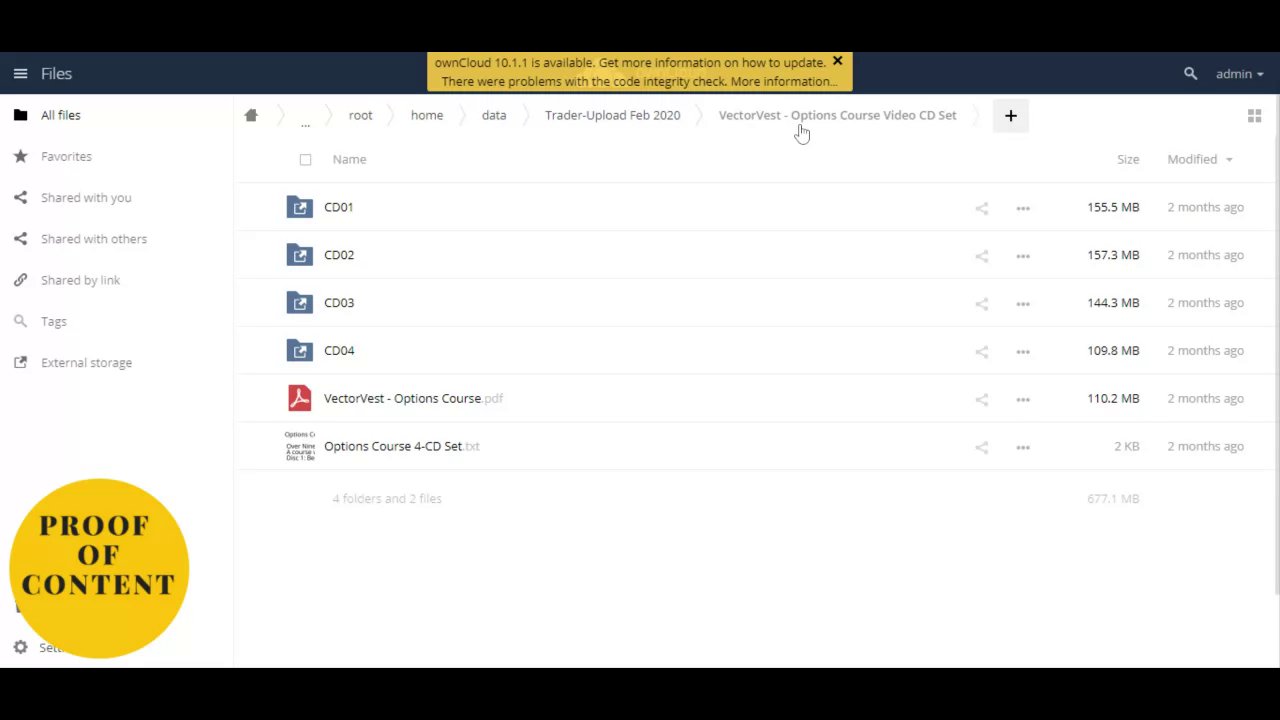Share the CD04 folder
This screenshot has height=720, width=1280.
pyautogui.click(x=981, y=352)
